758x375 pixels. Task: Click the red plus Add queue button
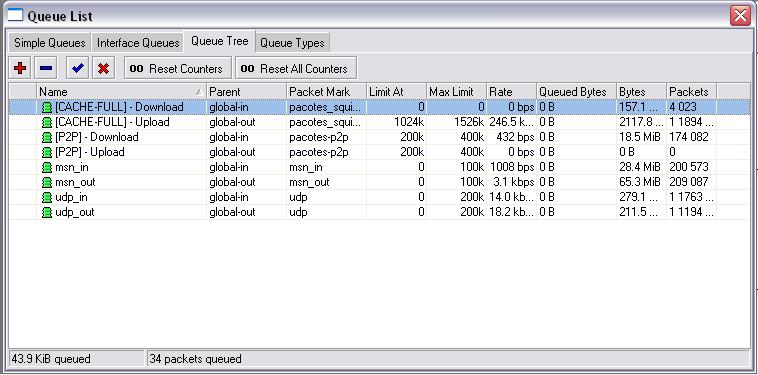[20, 68]
